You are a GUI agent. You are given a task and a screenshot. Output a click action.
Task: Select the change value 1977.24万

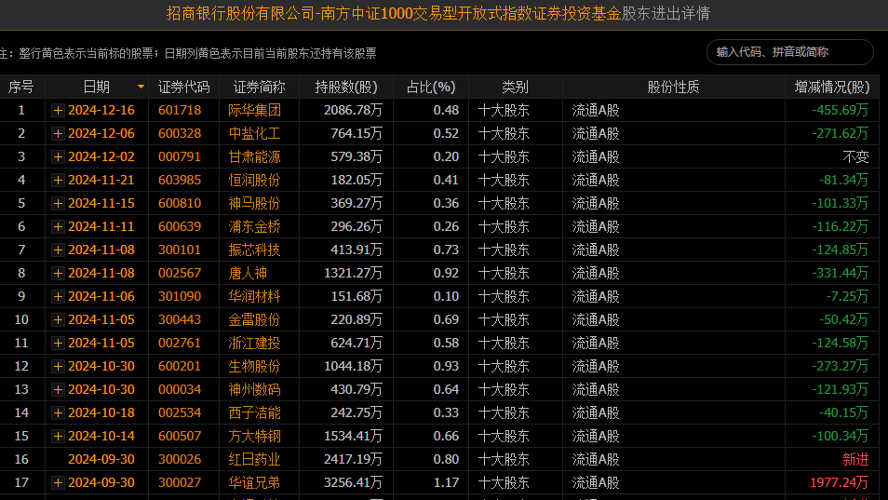[839, 482]
